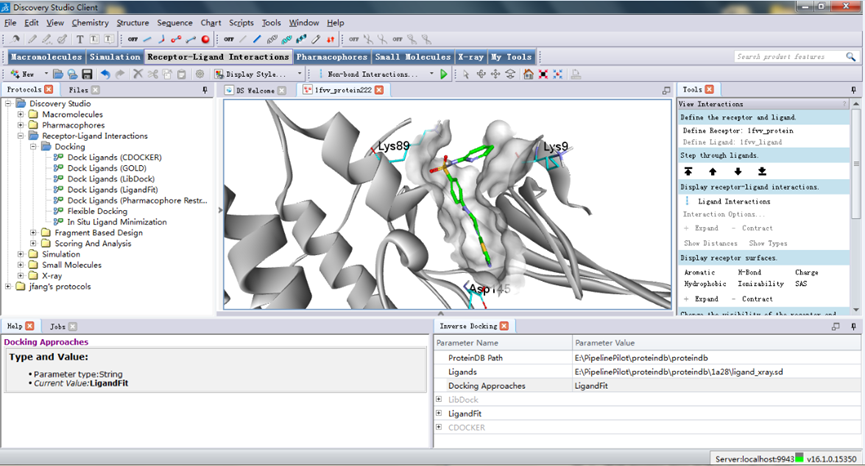Viewport: 865px width, 466px height.
Task: Click the delete X icon in toolbar
Action: point(138,74)
